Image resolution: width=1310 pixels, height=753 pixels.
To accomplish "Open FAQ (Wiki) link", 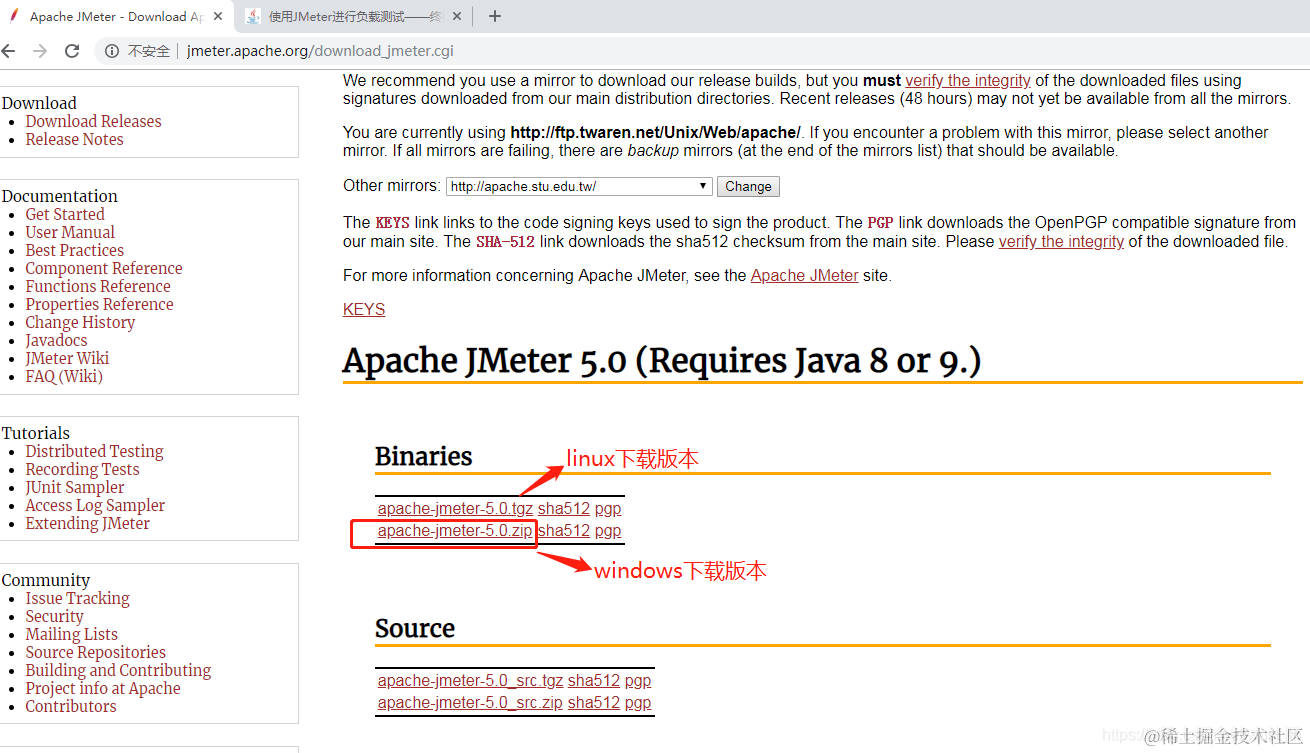I will coord(64,376).
